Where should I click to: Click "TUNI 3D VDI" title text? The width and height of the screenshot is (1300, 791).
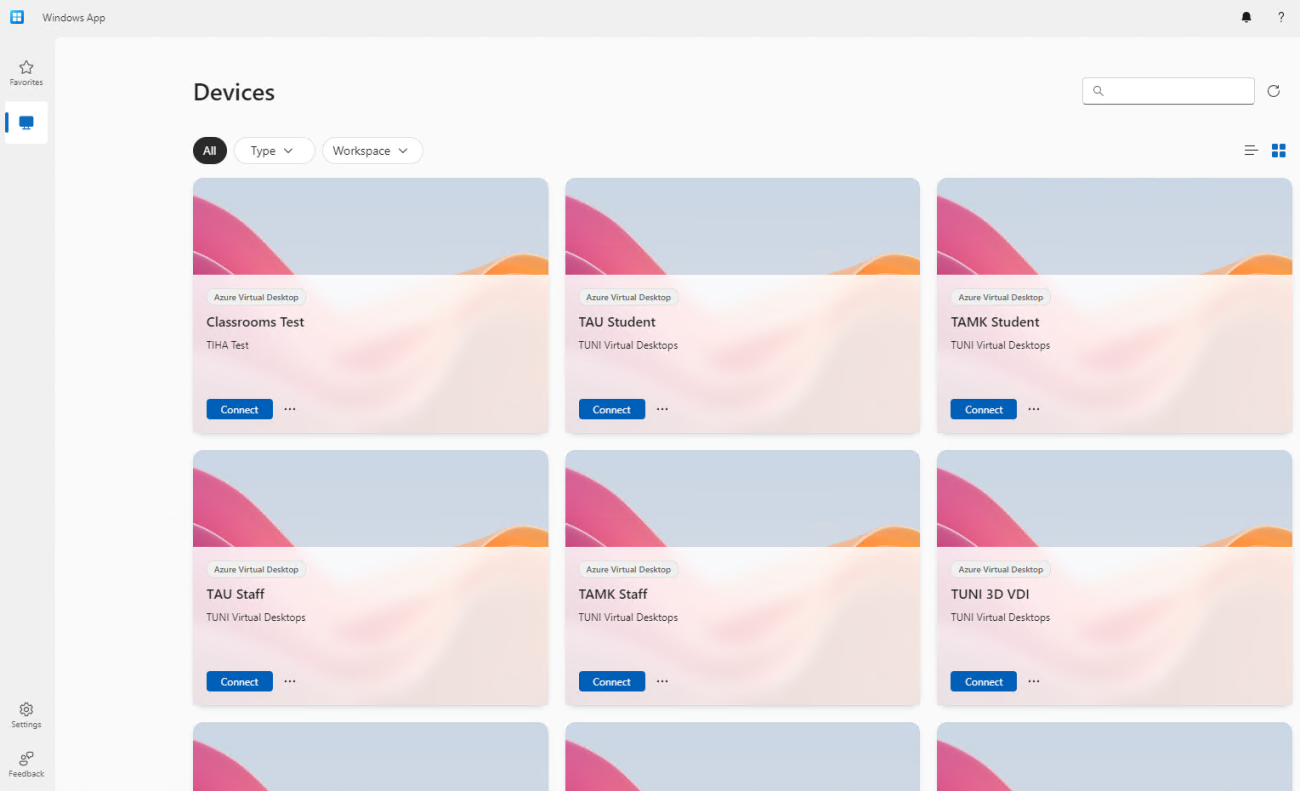point(990,594)
